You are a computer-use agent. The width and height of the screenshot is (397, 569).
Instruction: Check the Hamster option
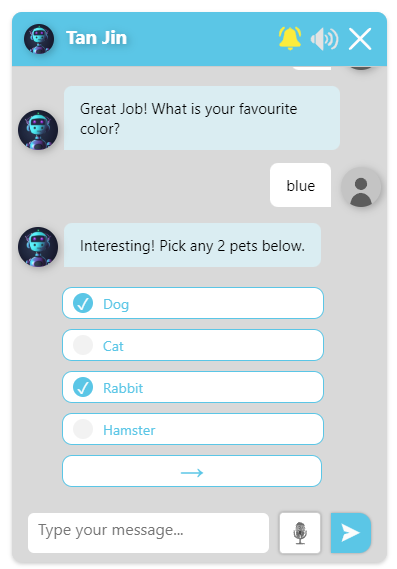[193, 429]
